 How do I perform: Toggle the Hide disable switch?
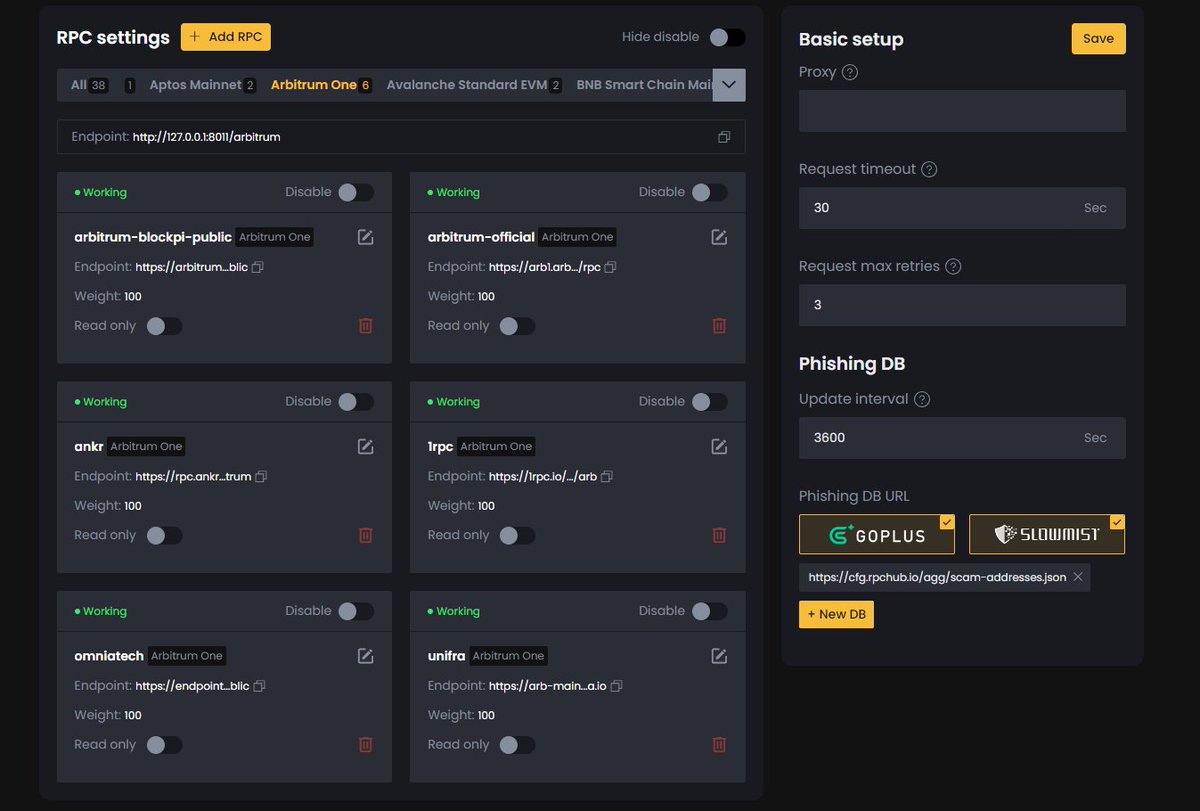click(728, 36)
